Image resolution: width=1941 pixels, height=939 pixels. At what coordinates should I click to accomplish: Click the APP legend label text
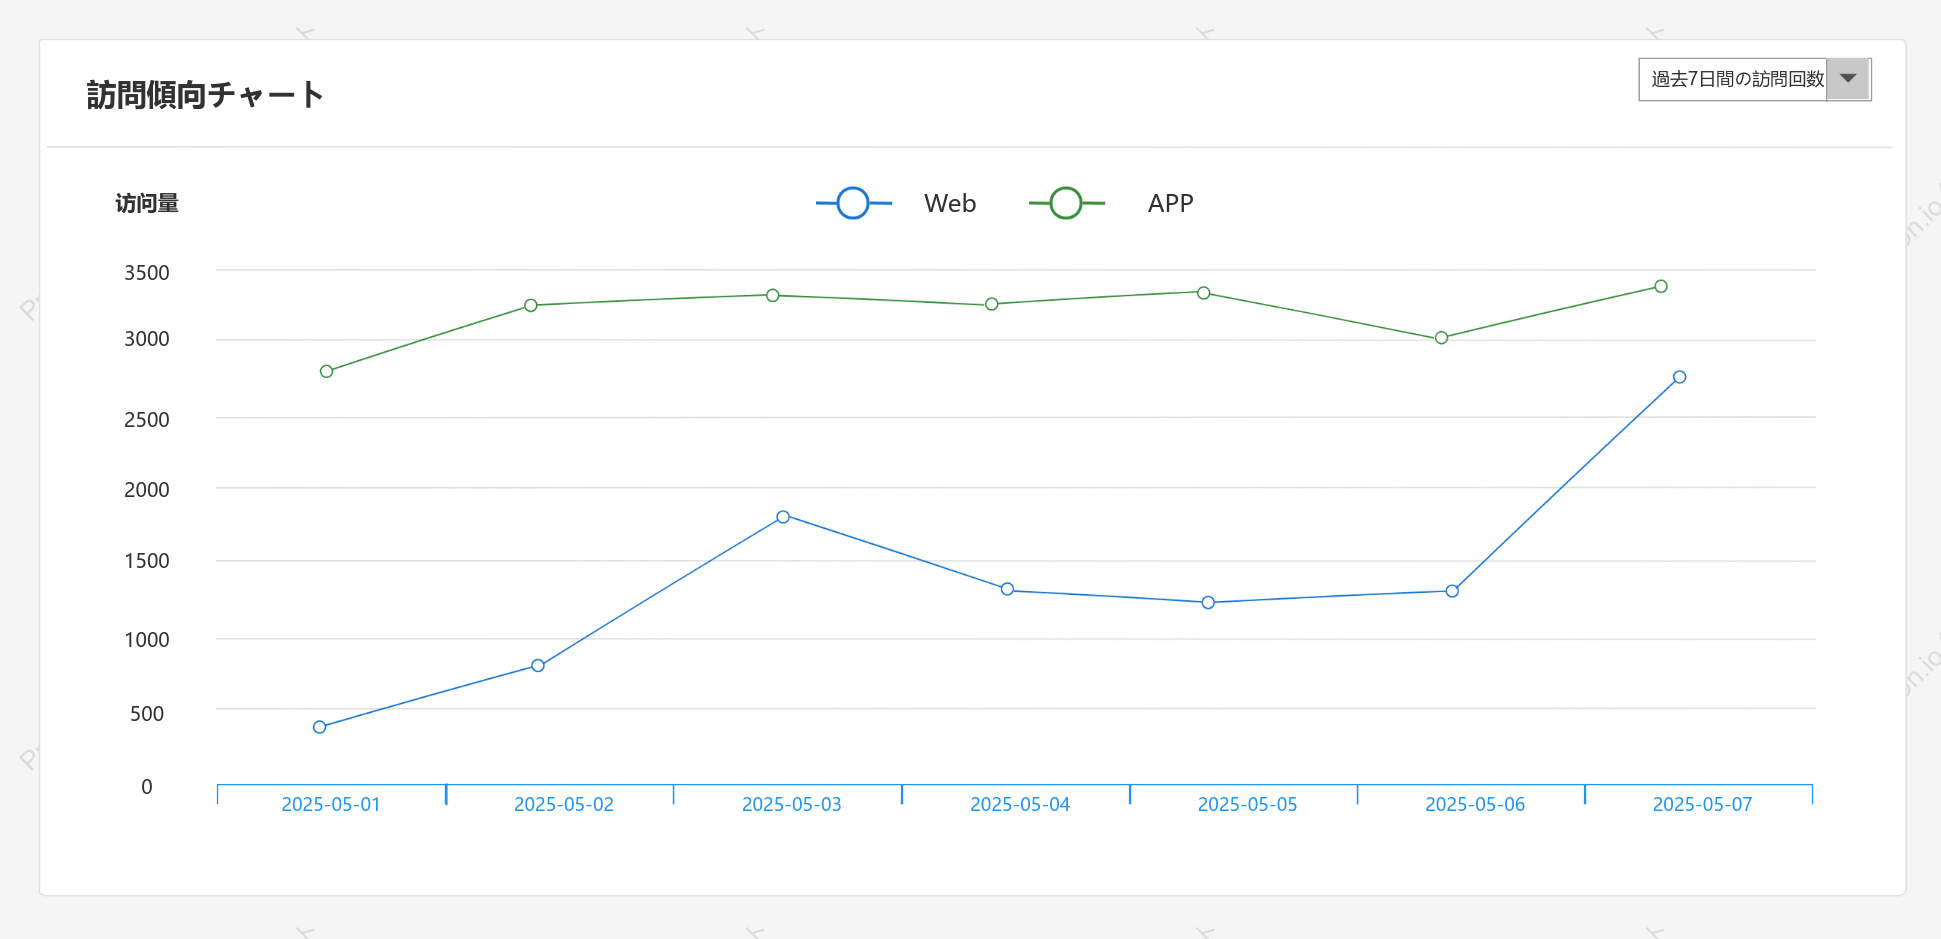click(1170, 203)
